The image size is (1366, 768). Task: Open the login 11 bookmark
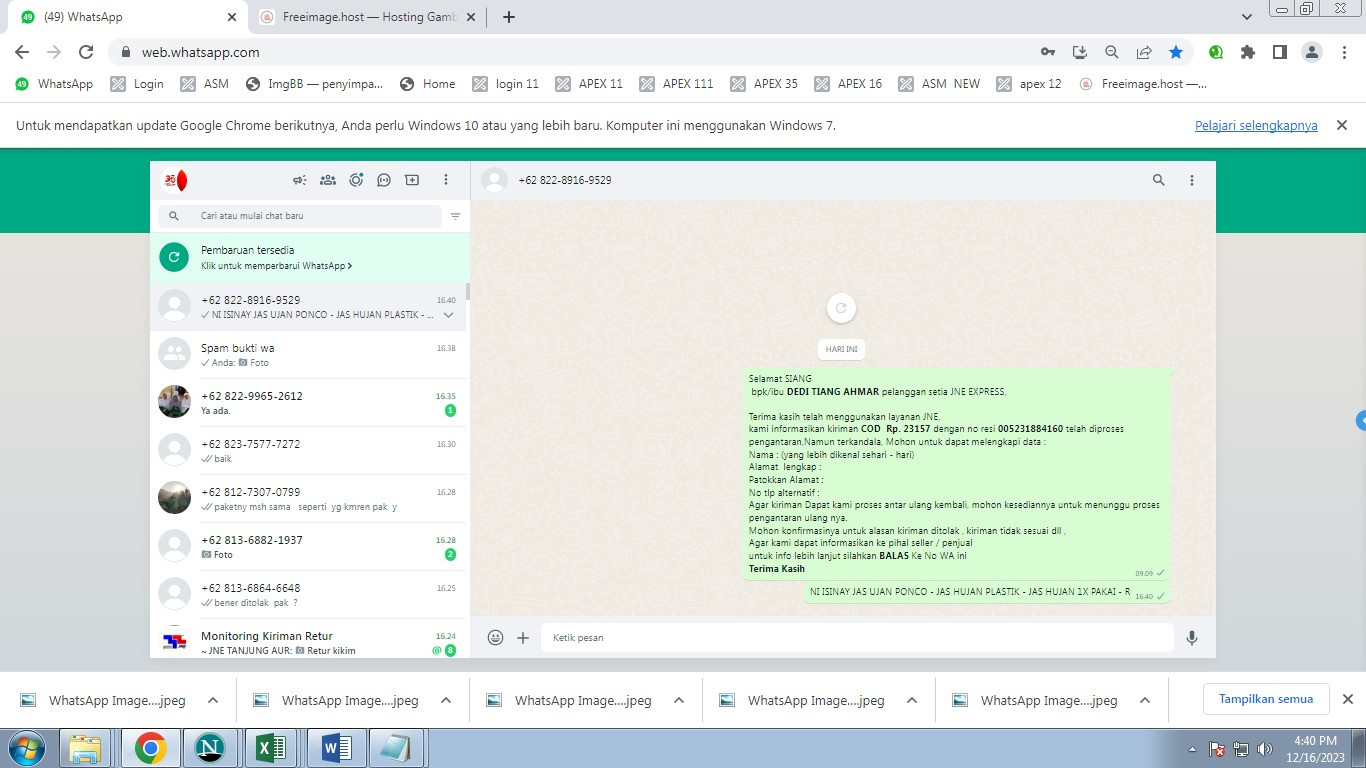[506, 84]
